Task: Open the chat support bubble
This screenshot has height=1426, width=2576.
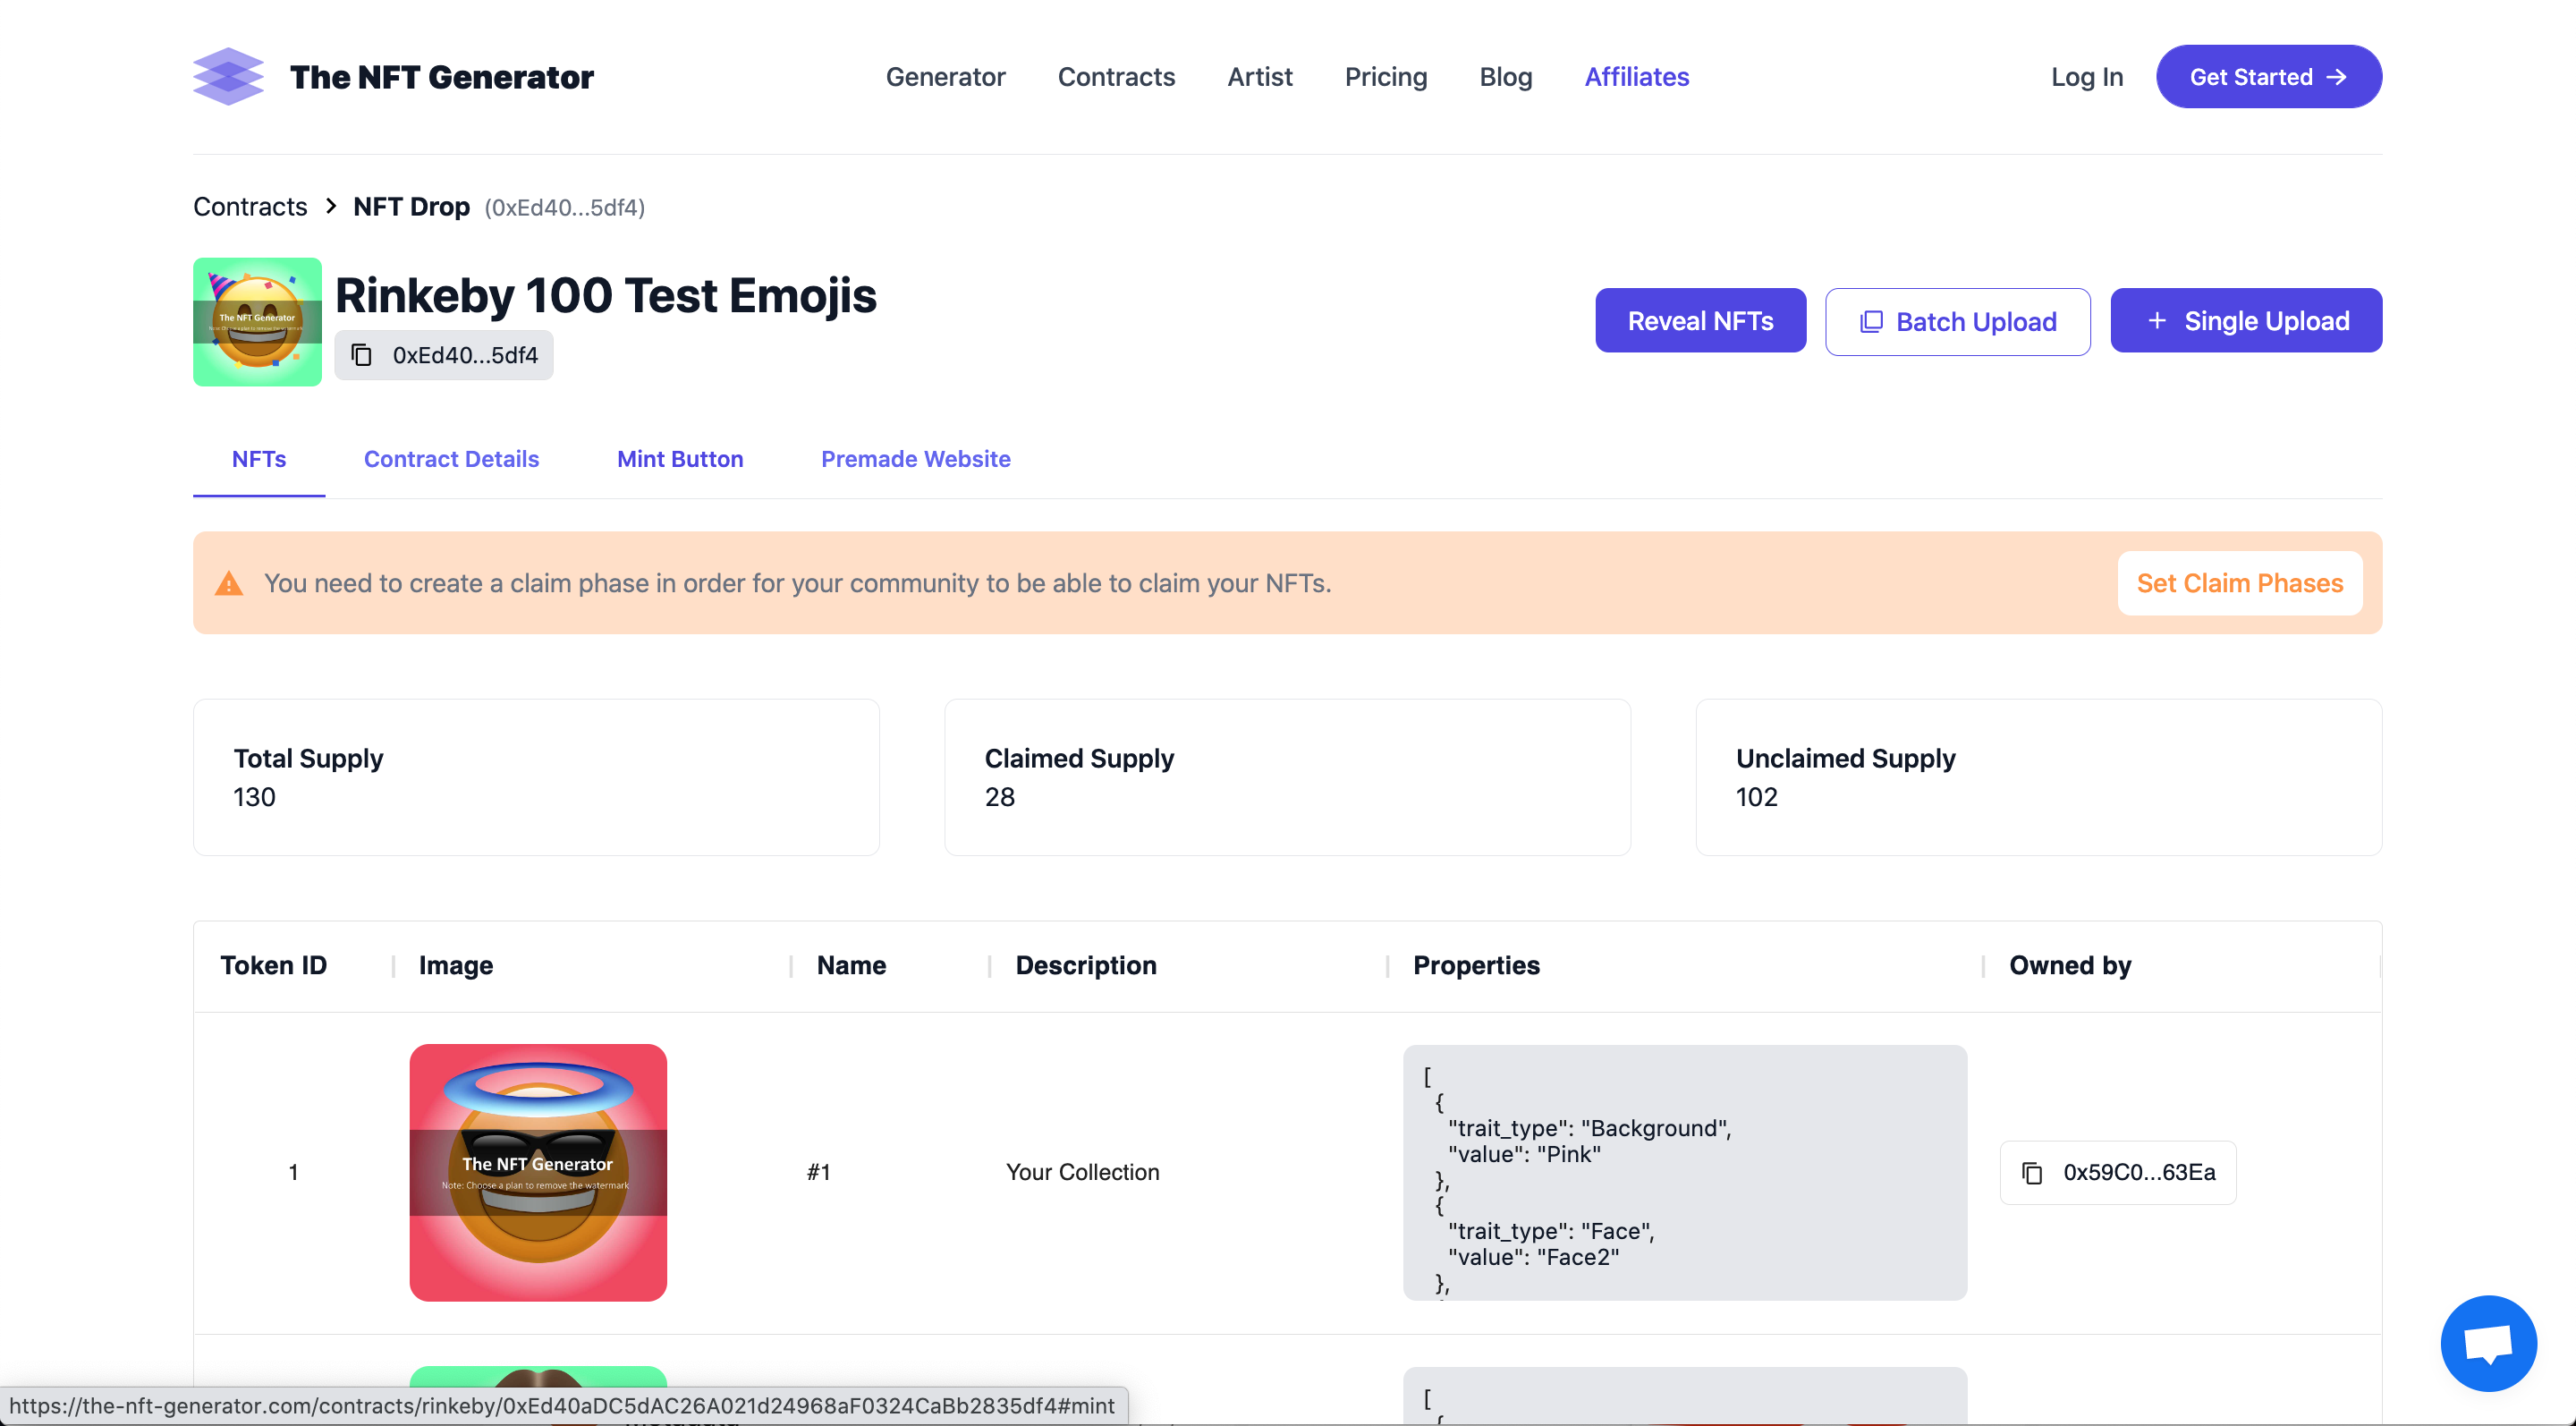Action: click(2488, 1343)
